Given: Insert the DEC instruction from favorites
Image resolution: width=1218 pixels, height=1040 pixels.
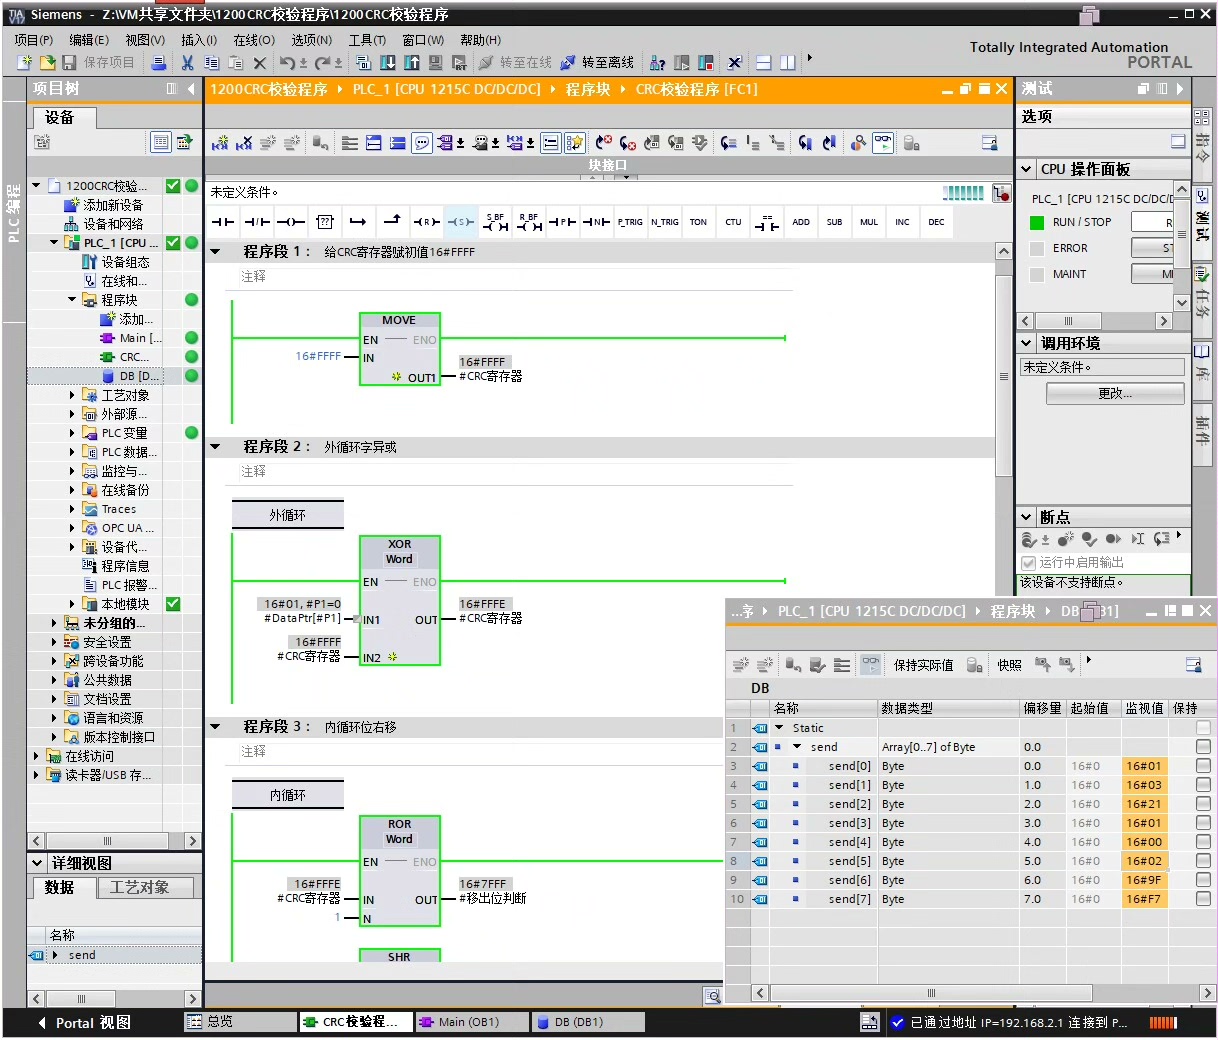Looking at the screenshot, I should pos(936,222).
